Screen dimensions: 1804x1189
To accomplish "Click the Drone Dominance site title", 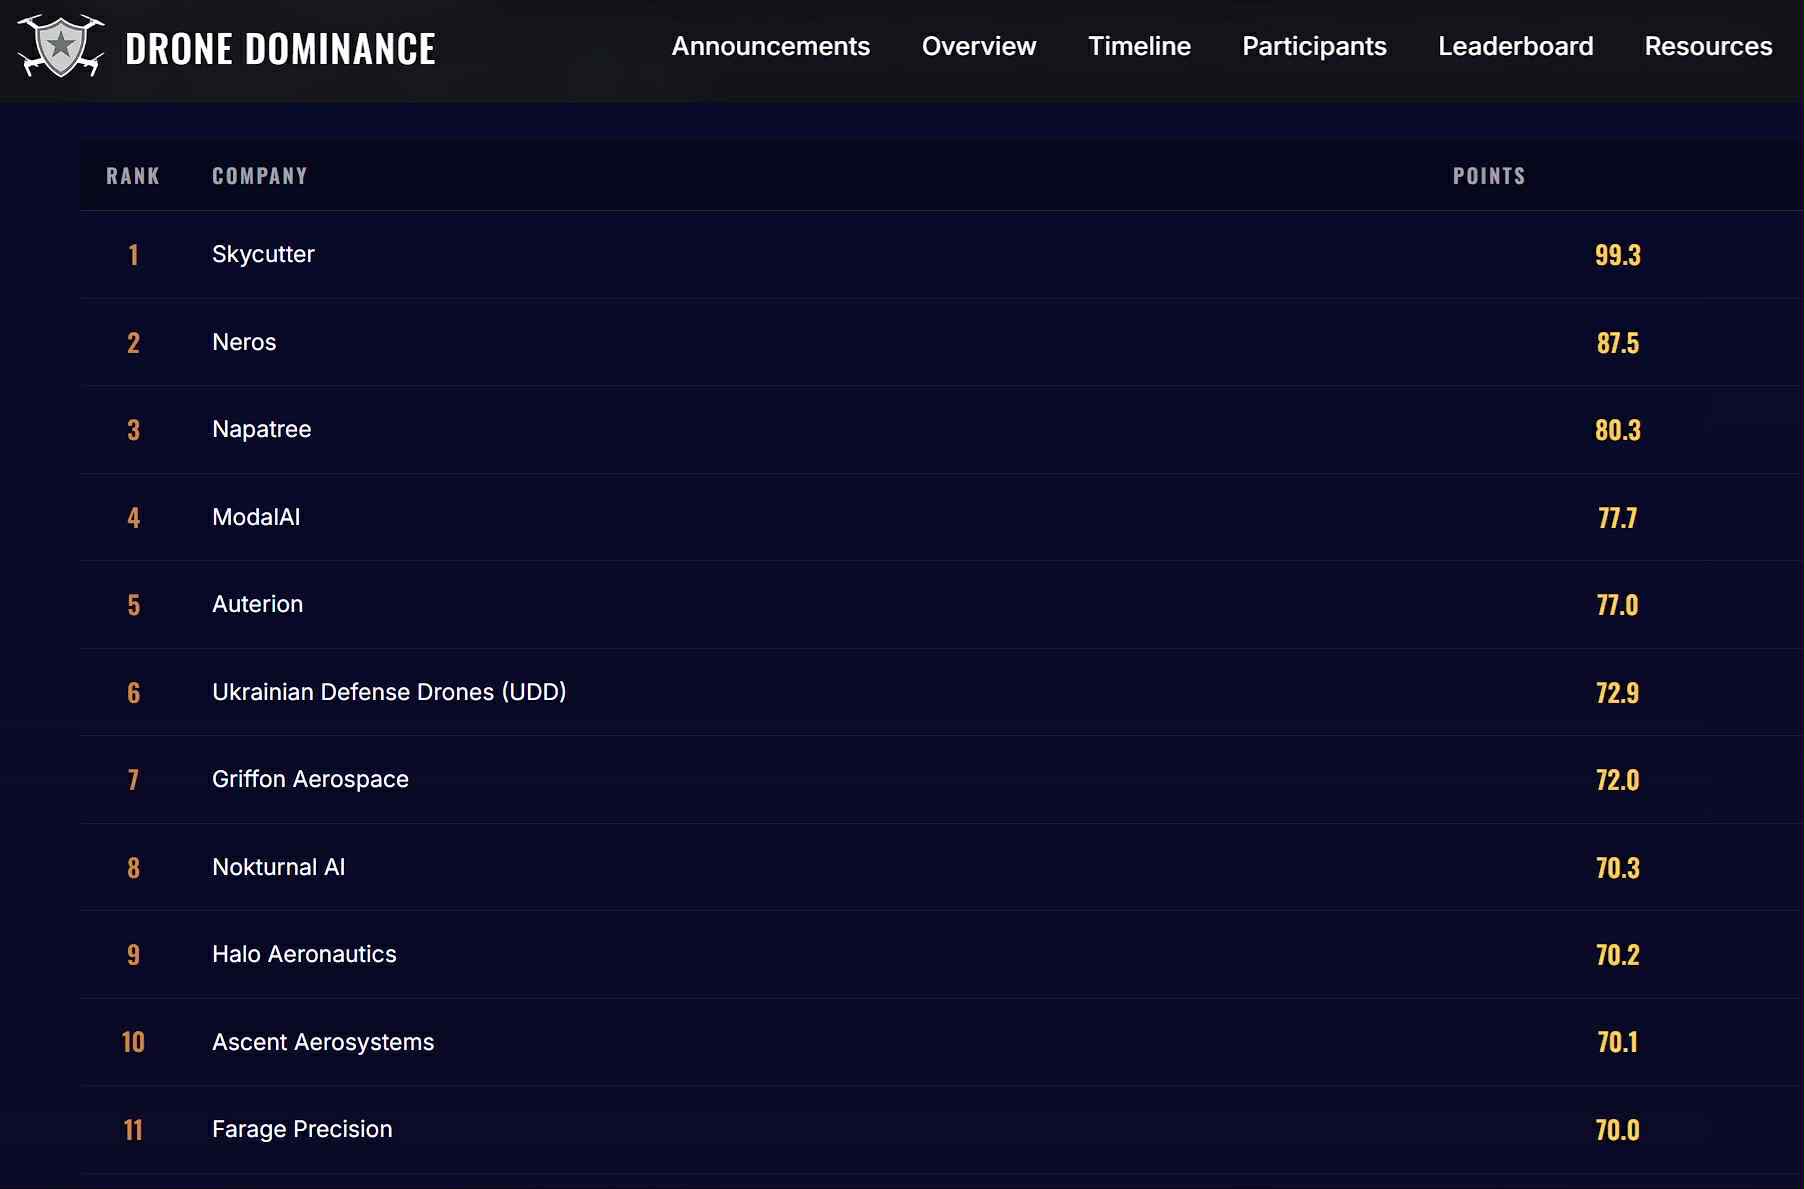I will (280, 49).
